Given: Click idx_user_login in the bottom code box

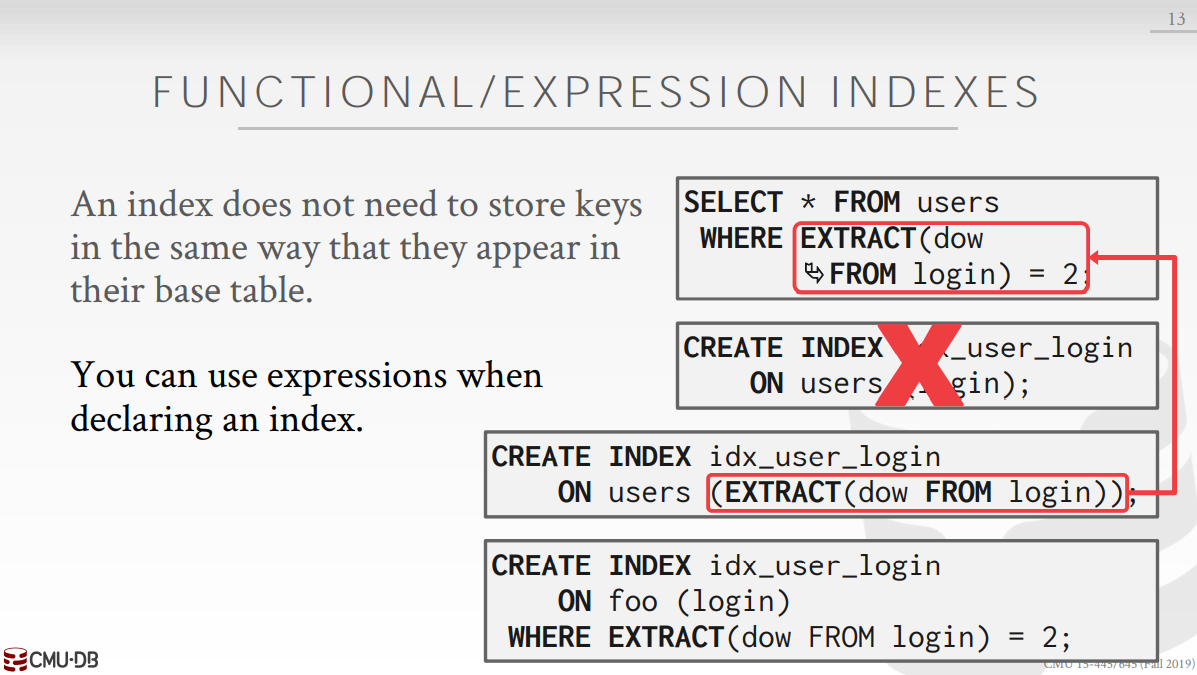Looking at the screenshot, I should tap(824, 565).
